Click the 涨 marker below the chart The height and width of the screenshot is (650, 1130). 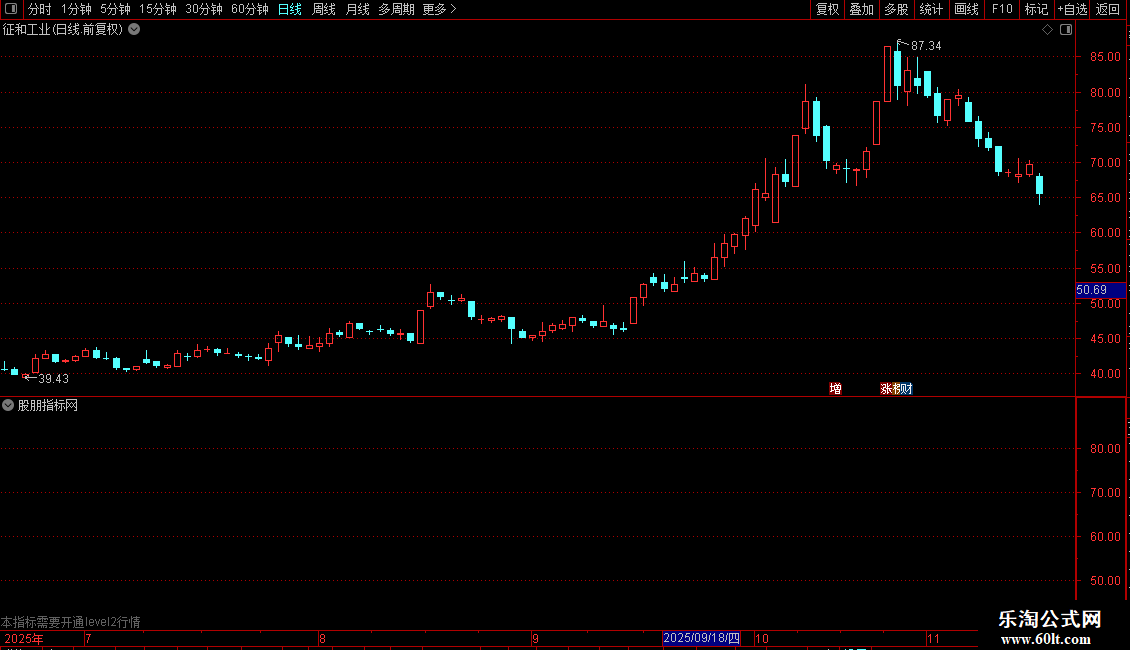(x=886, y=388)
